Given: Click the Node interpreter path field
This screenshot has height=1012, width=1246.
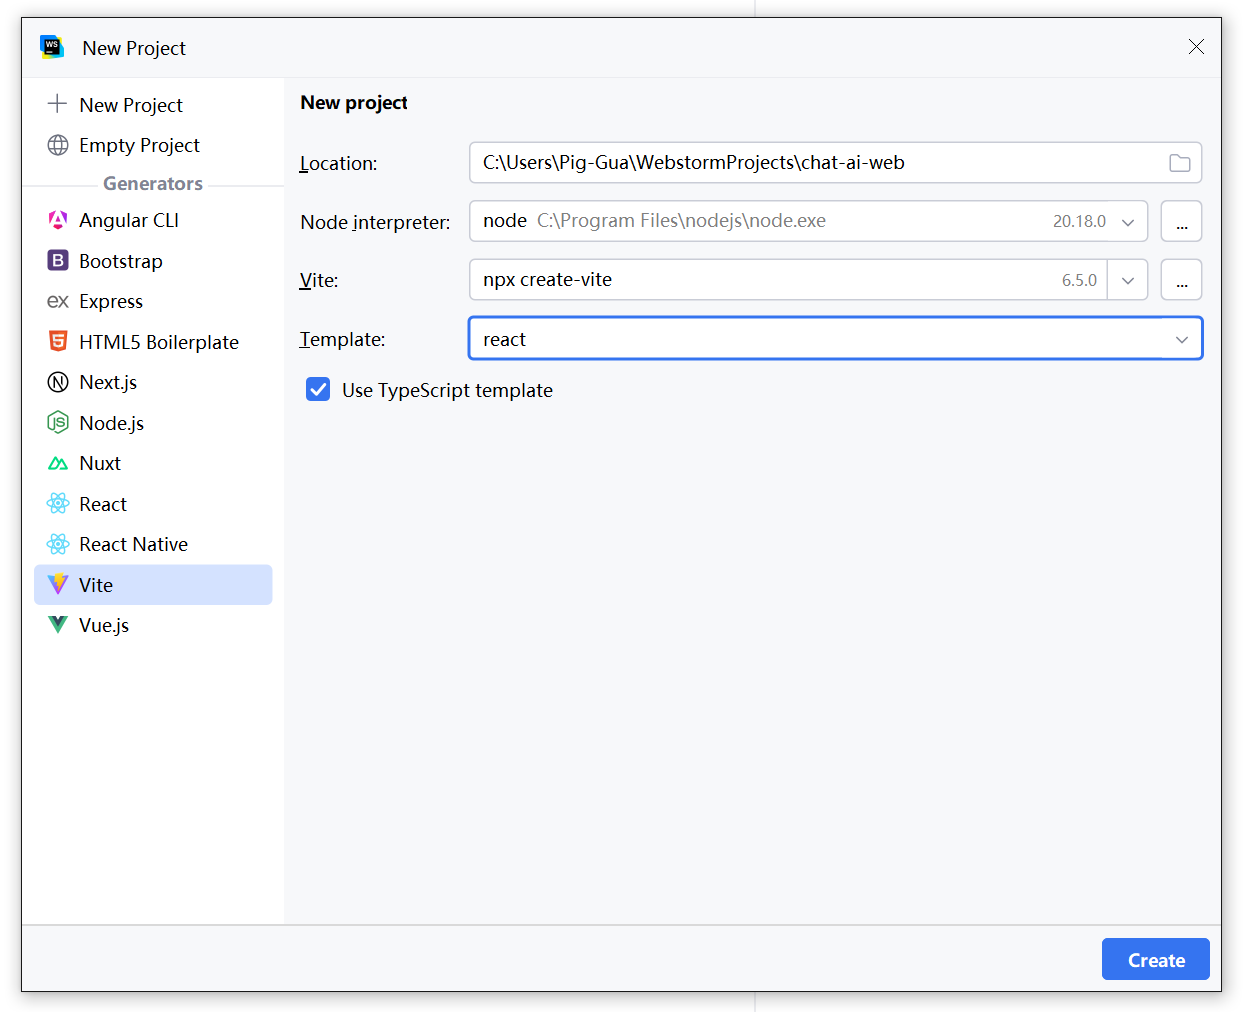Looking at the screenshot, I should tap(808, 221).
